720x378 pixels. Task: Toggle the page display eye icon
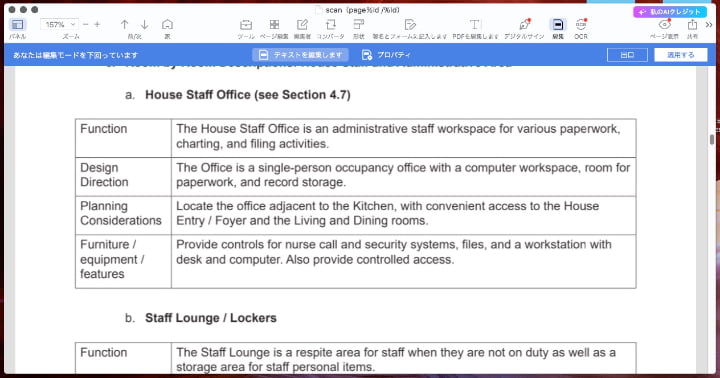click(x=664, y=24)
